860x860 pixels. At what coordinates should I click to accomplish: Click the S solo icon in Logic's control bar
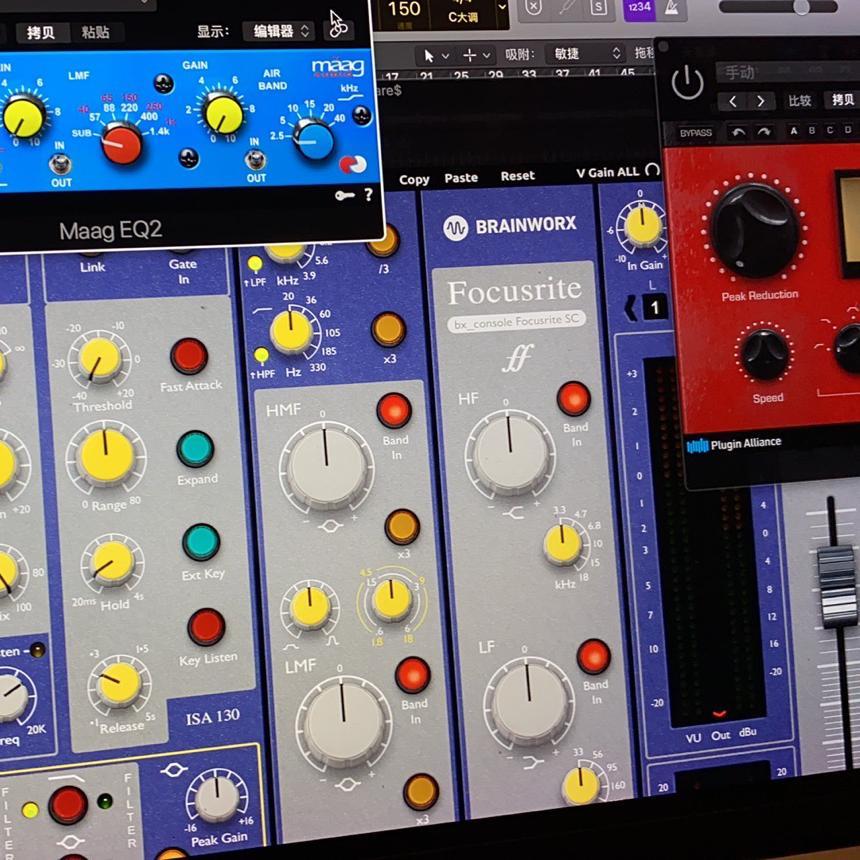[x=599, y=8]
